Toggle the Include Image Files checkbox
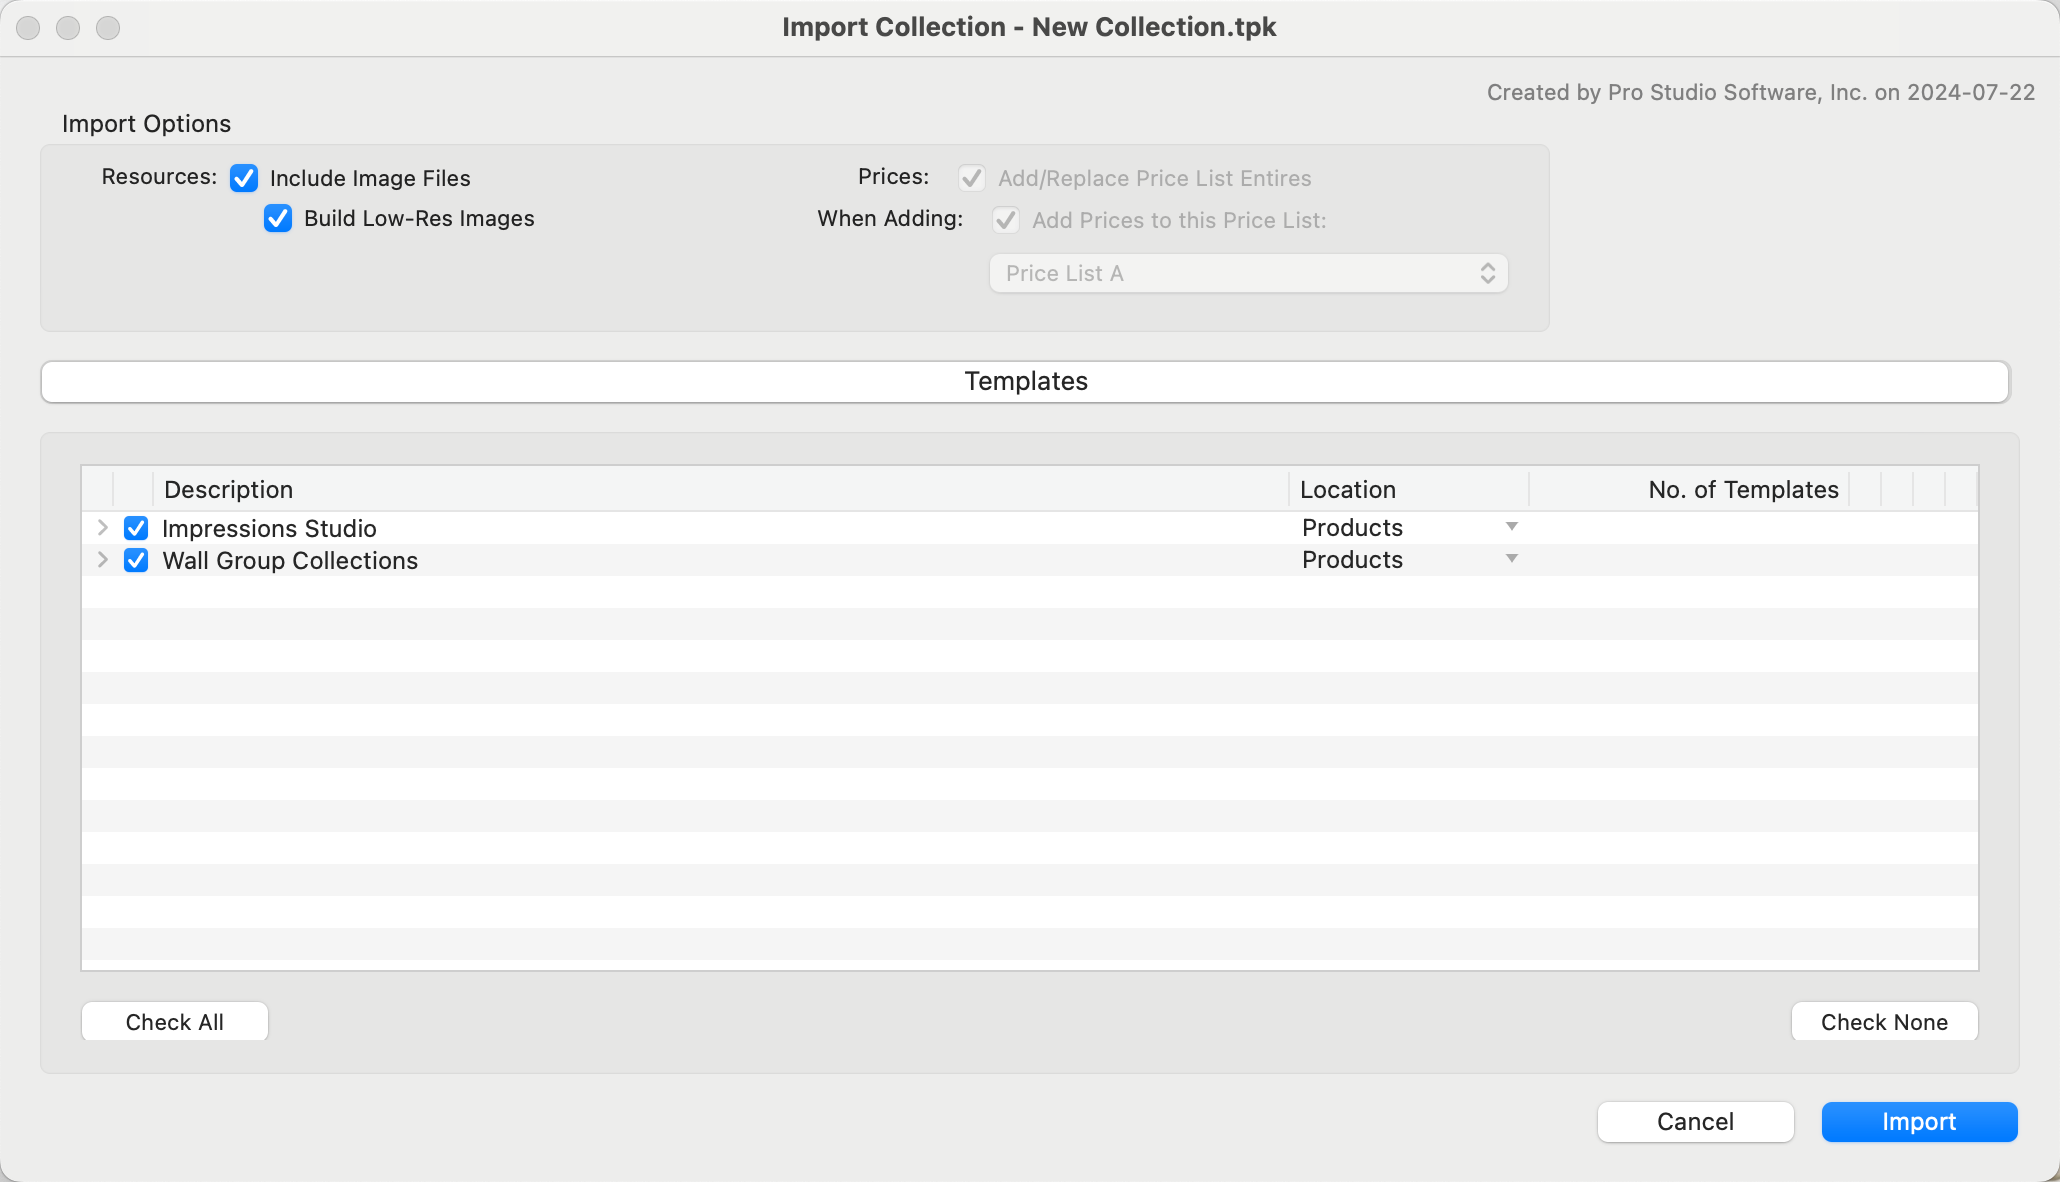Viewport: 2060px width, 1182px height. pyautogui.click(x=244, y=178)
